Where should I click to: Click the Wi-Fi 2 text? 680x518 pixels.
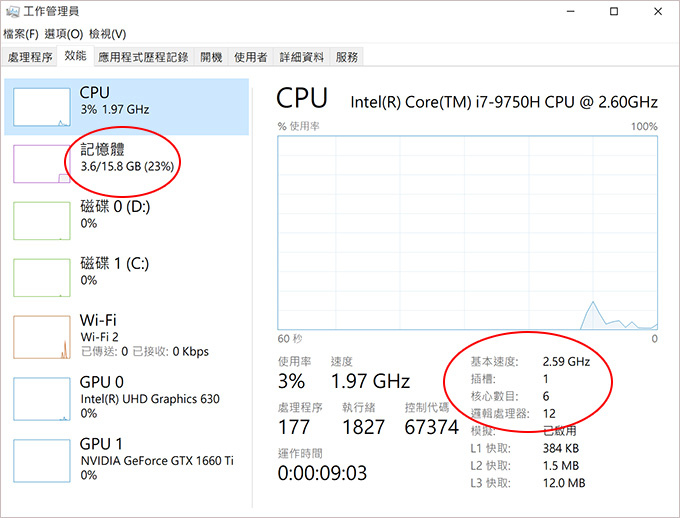(x=99, y=337)
